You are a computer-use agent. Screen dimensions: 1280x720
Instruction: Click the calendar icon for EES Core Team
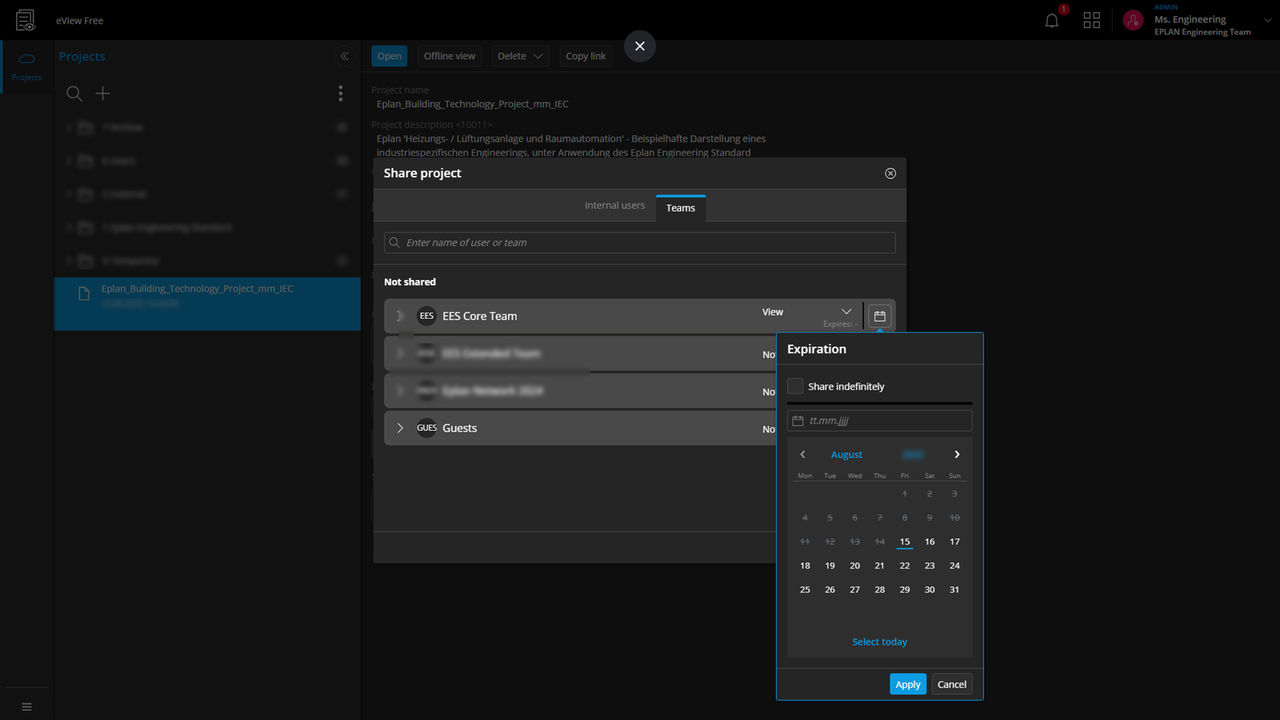click(x=880, y=316)
